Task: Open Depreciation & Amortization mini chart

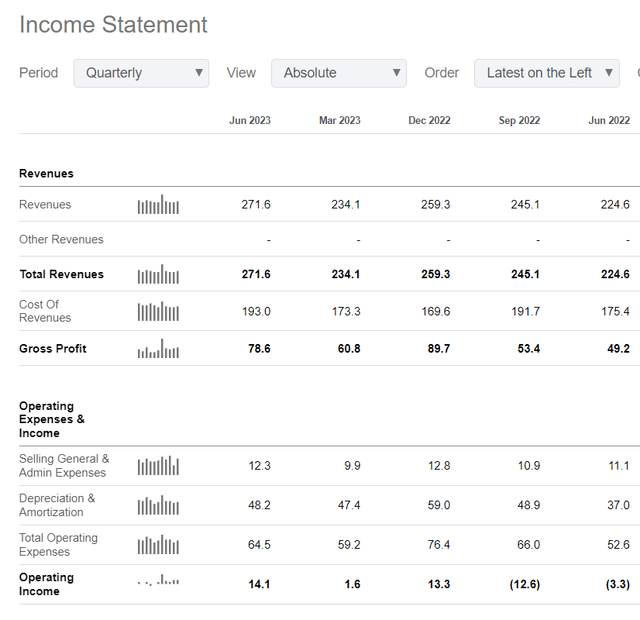Action: (x=158, y=506)
